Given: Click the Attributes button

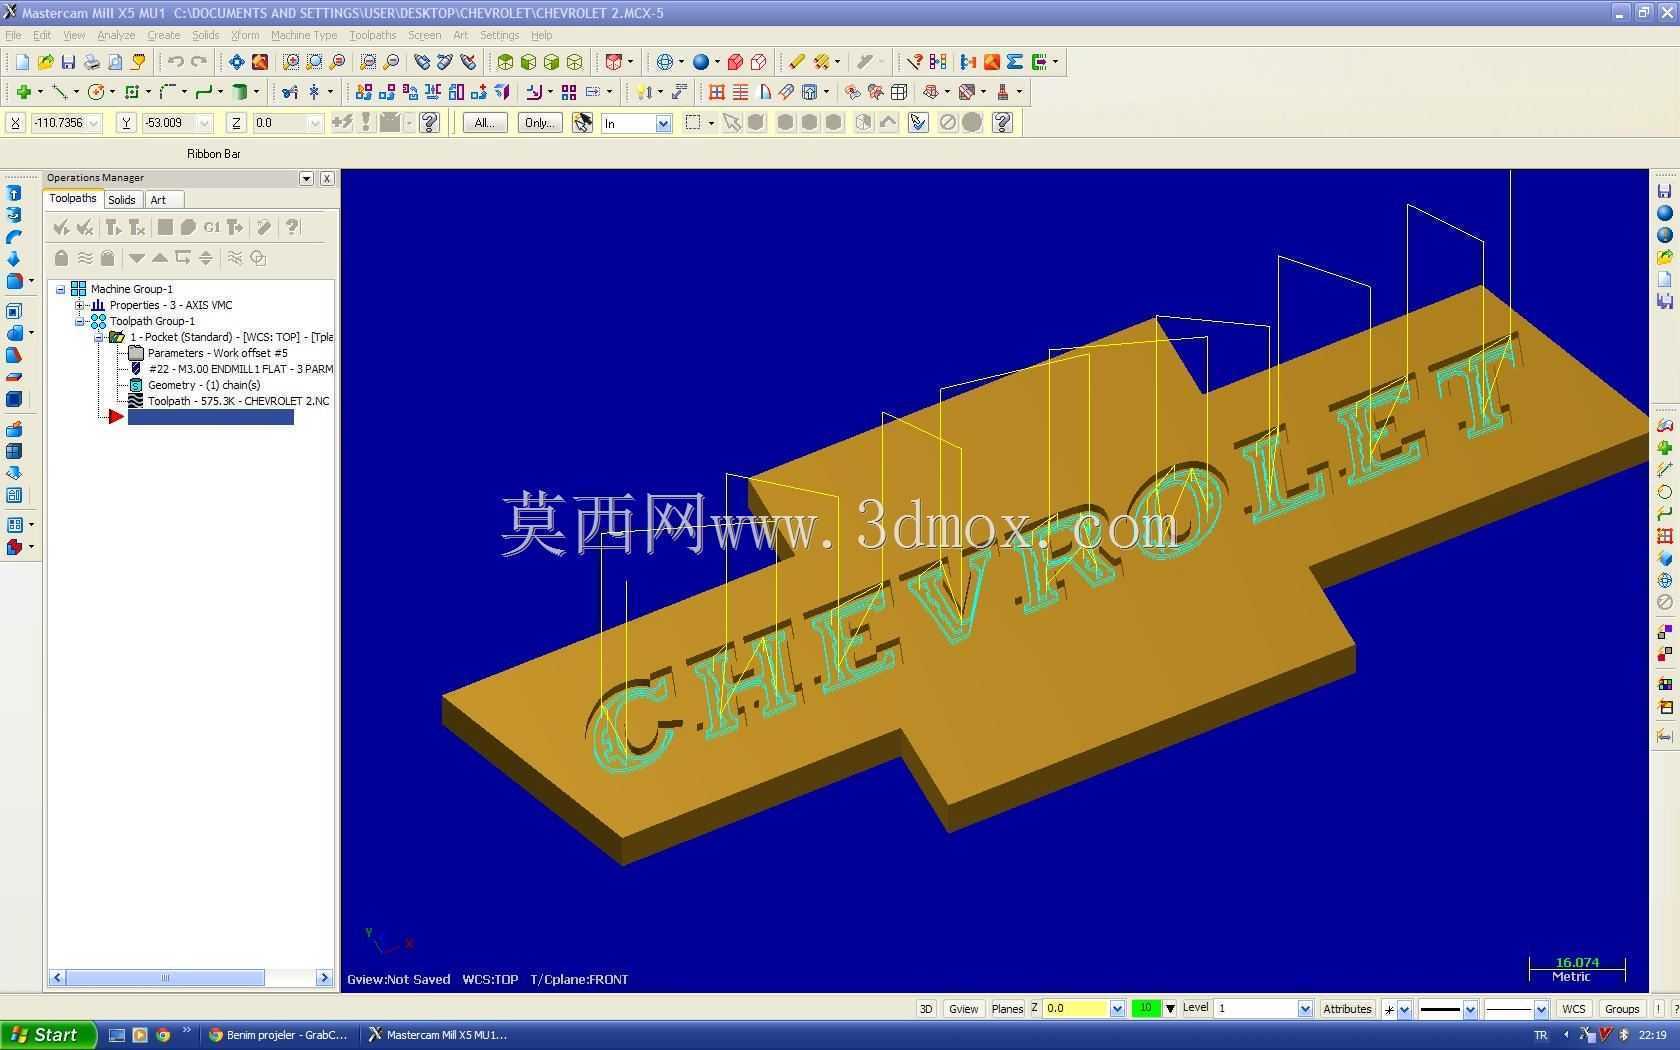Looking at the screenshot, I should (x=1347, y=1008).
